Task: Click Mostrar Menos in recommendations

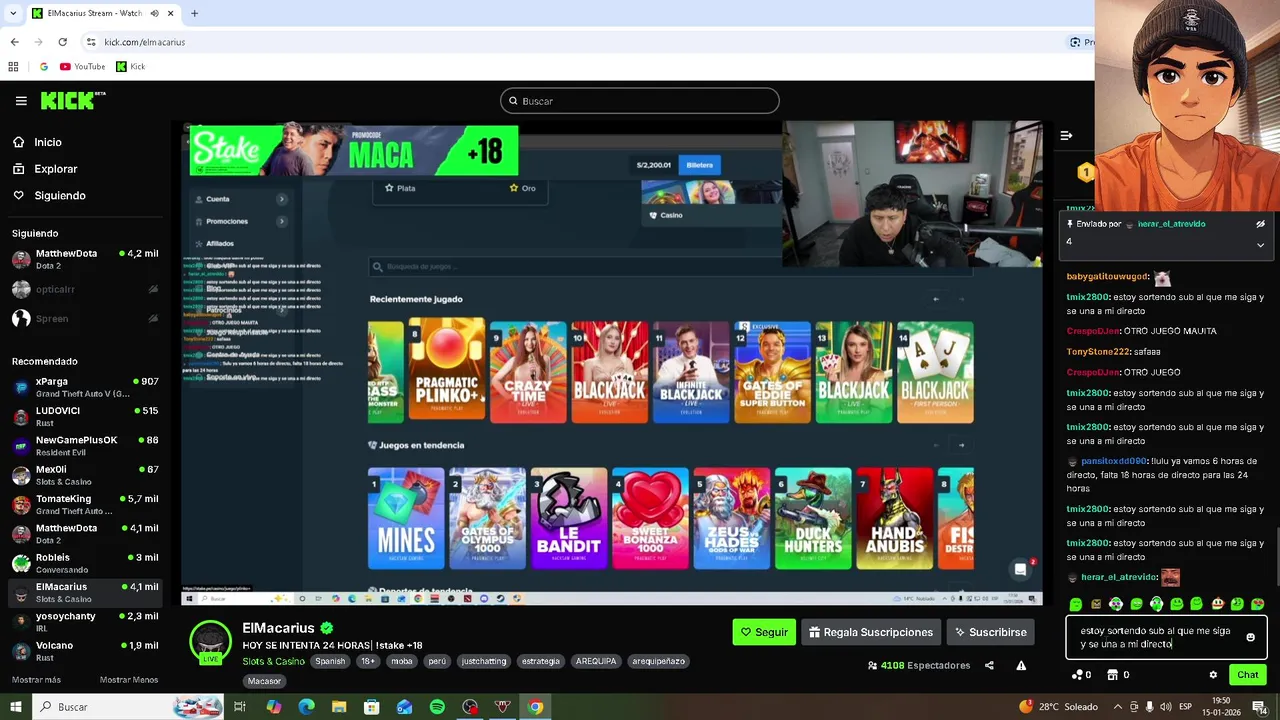Action: coord(129,680)
